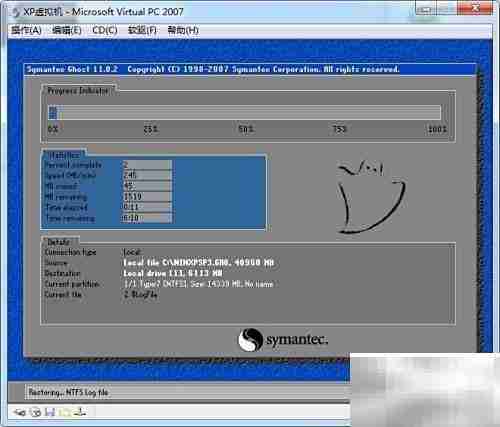This screenshot has width=500, height=427.
Task: Click the CD drive status icon
Action: [36, 413]
